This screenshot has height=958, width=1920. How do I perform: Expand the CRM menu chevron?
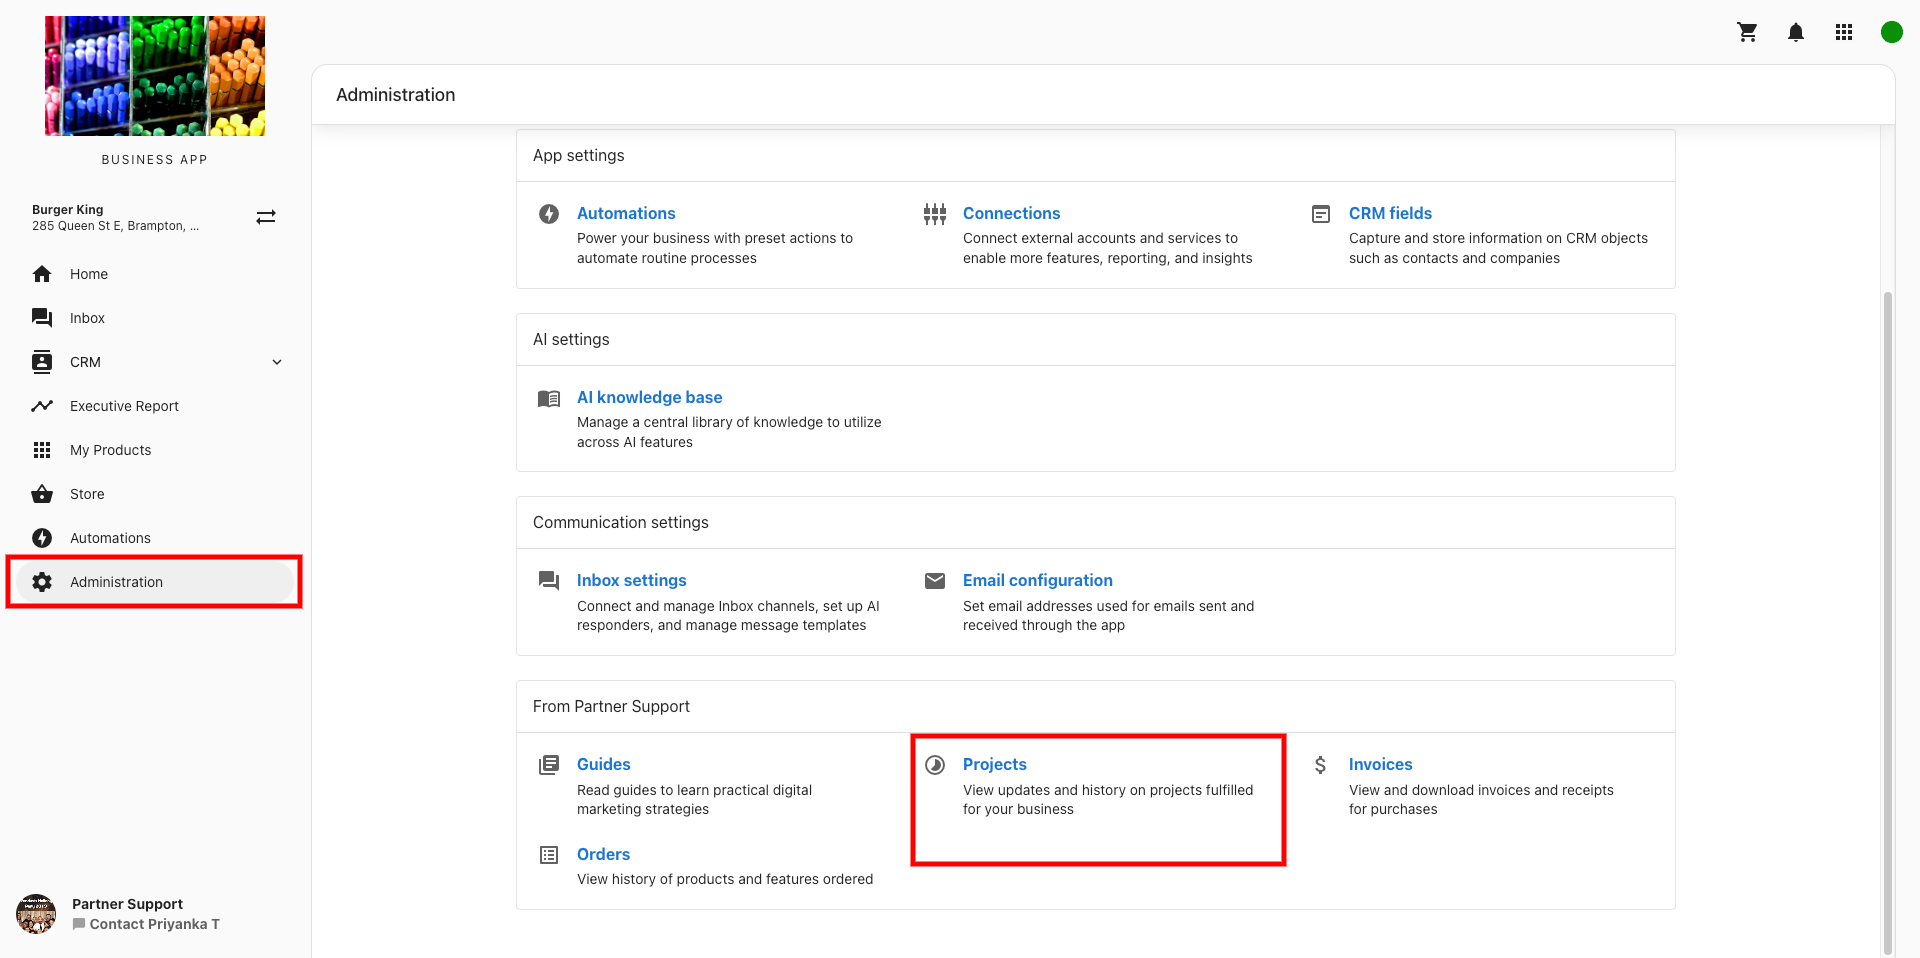[277, 362]
